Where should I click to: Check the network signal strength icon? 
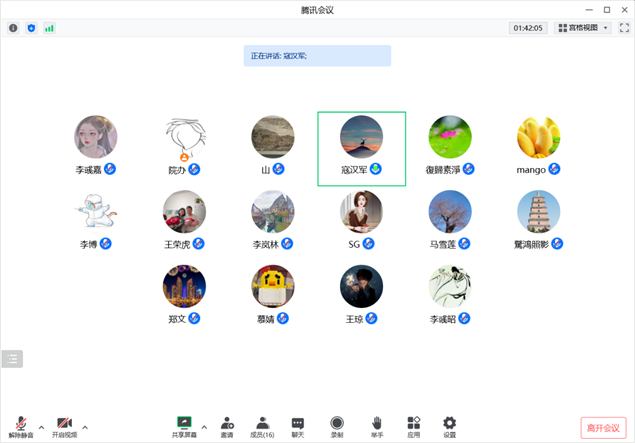coord(49,28)
